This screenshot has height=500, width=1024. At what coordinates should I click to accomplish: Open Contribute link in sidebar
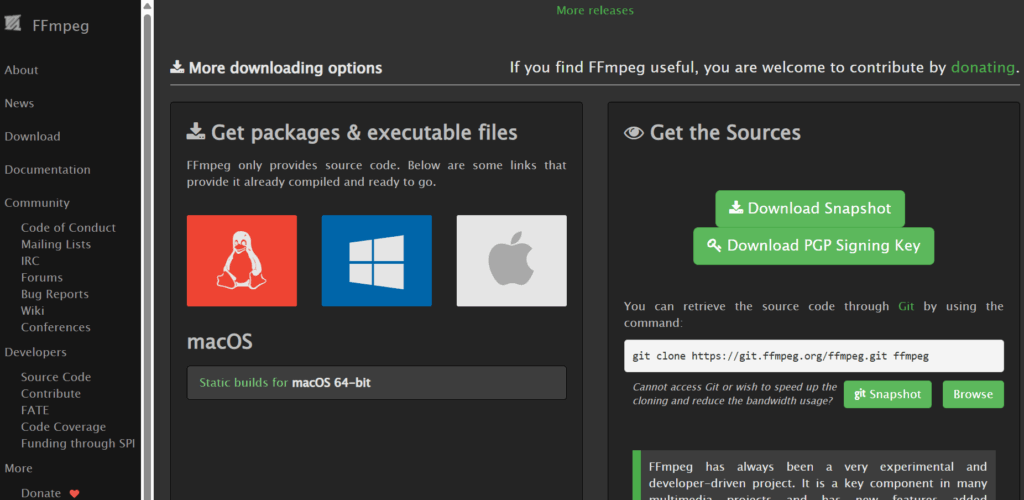51,394
